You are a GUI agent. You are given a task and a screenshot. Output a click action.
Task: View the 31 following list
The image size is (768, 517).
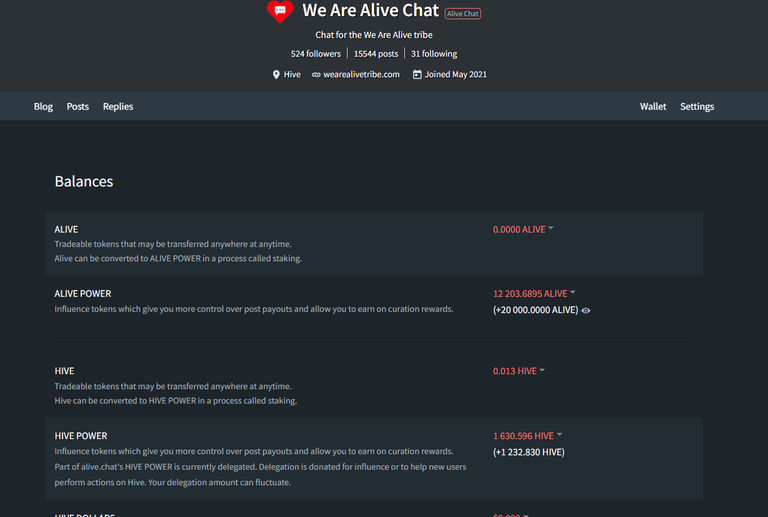click(x=434, y=54)
